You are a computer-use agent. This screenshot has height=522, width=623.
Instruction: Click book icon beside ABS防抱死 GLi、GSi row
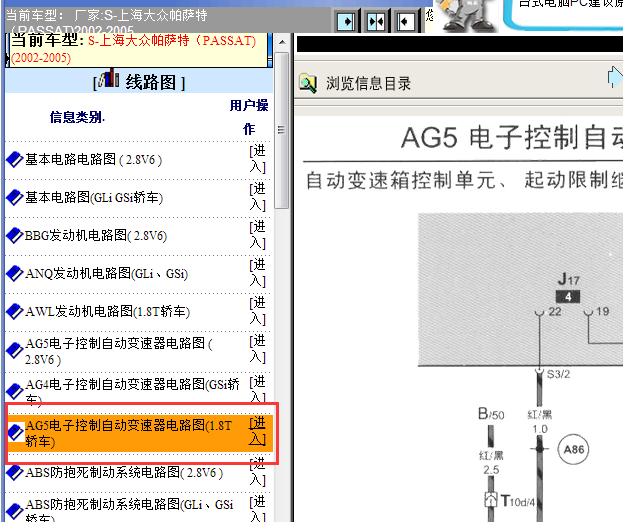tap(15, 511)
